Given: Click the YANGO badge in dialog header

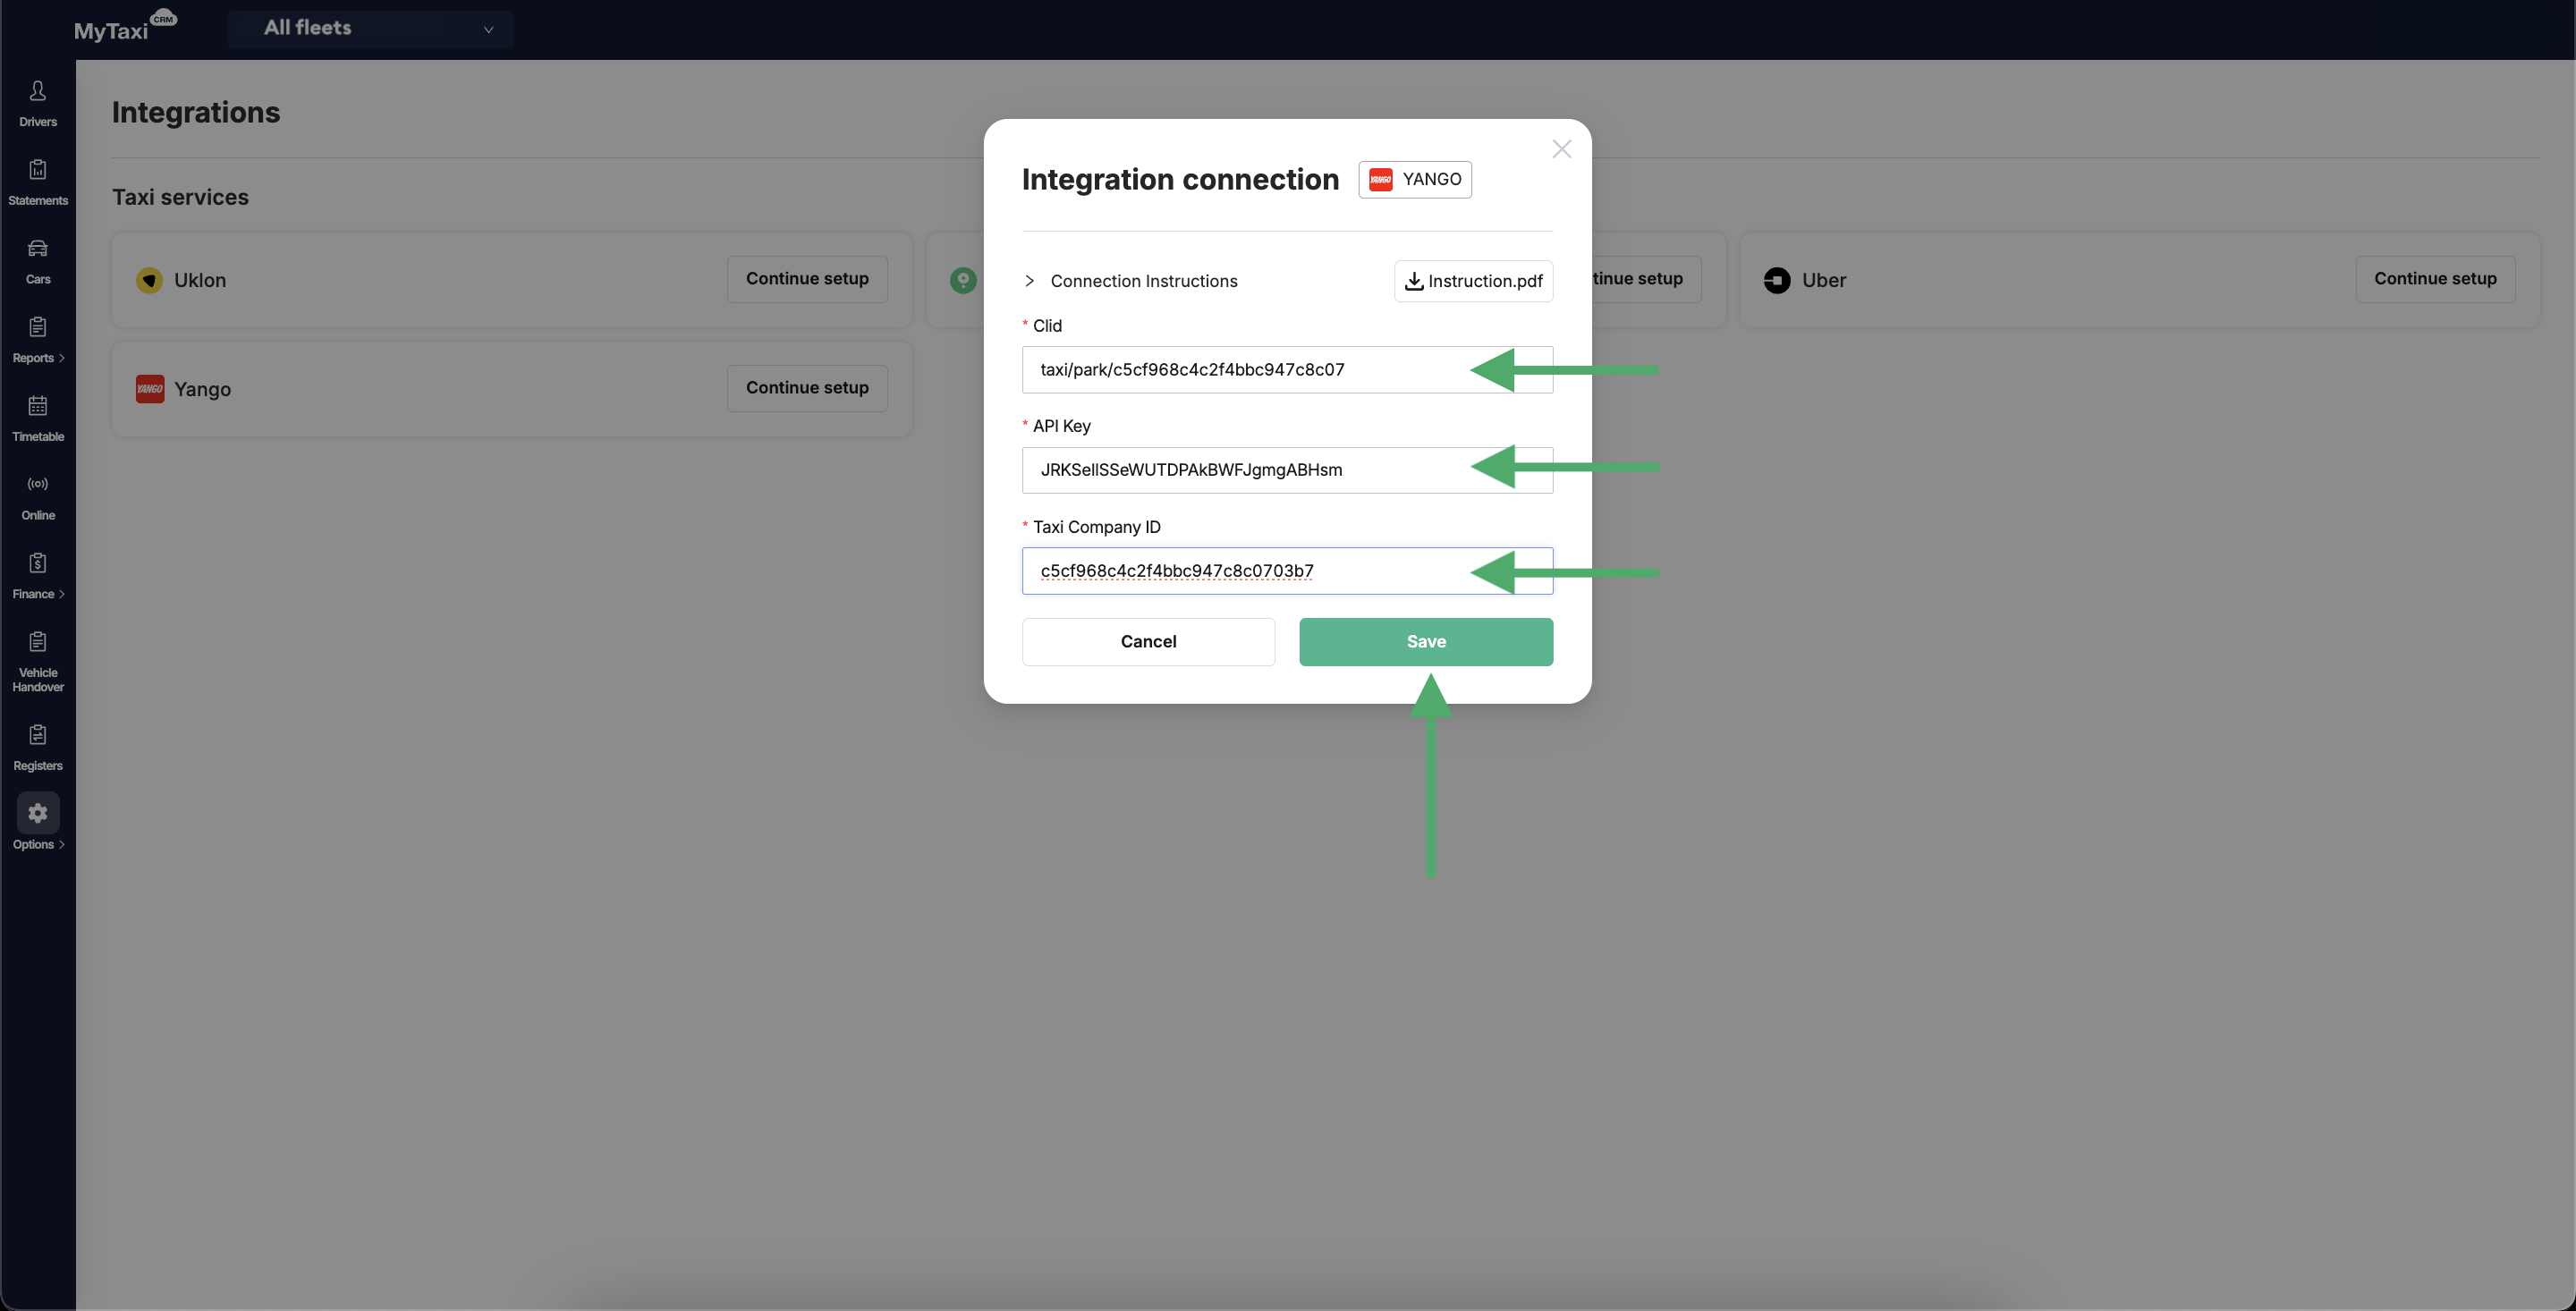Looking at the screenshot, I should click(x=1414, y=179).
